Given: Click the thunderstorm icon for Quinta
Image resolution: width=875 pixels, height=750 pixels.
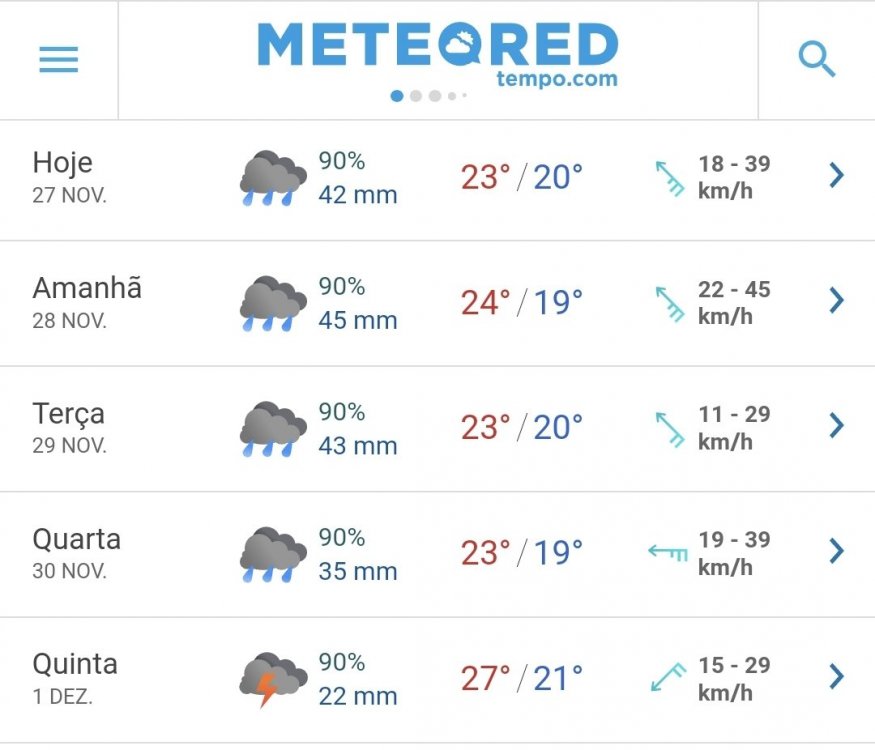Looking at the screenshot, I should [x=273, y=680].
